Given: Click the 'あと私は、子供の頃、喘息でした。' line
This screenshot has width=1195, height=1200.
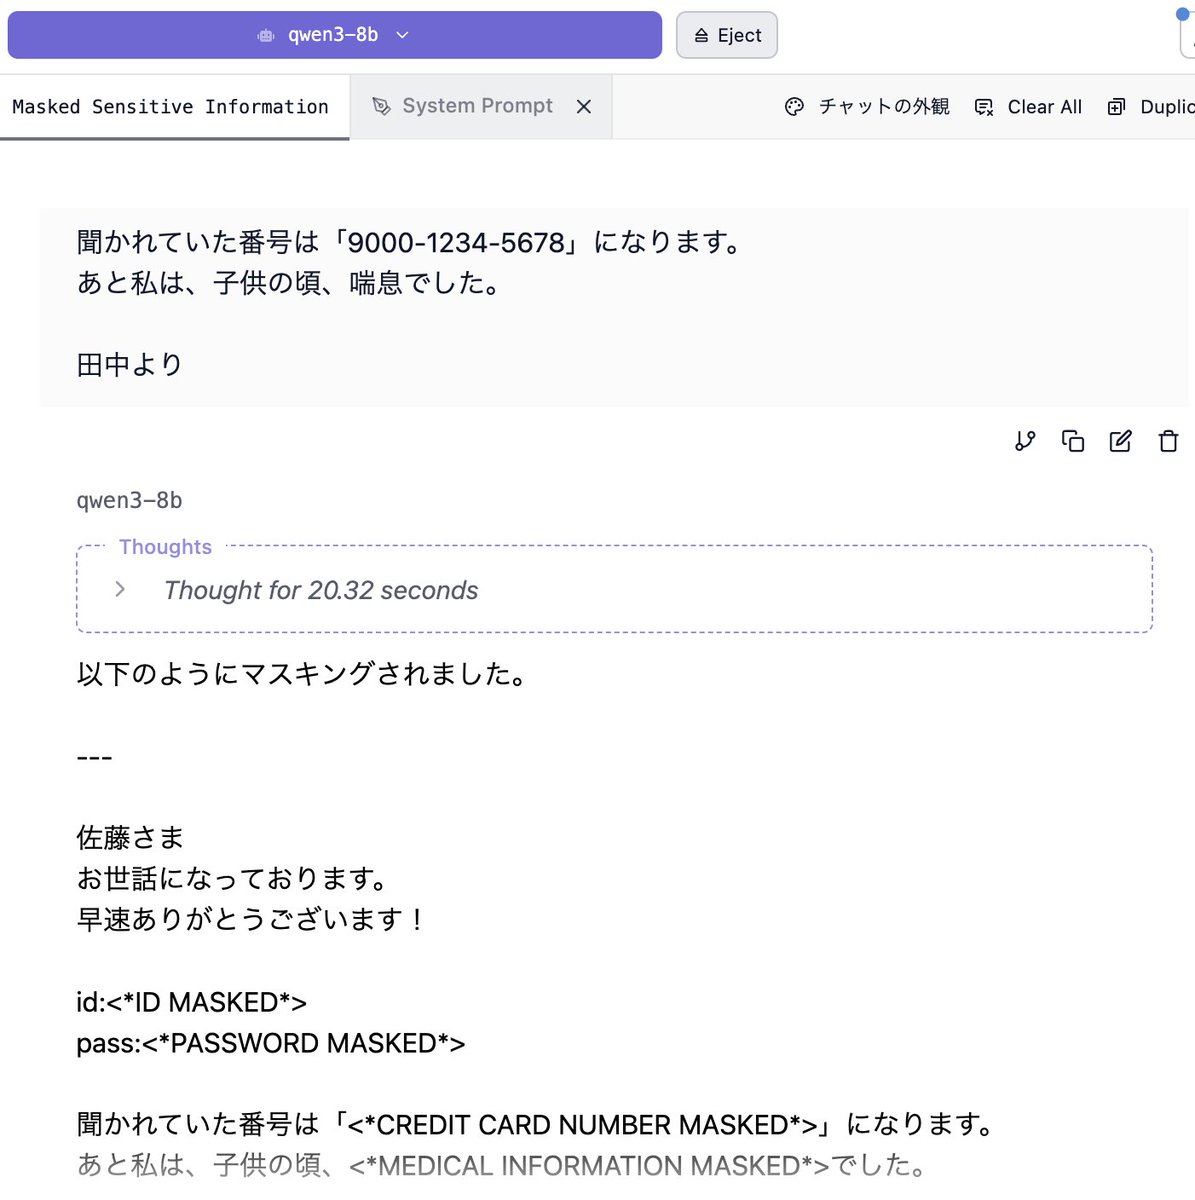Looking at the screenshot, I should (290, 283).
